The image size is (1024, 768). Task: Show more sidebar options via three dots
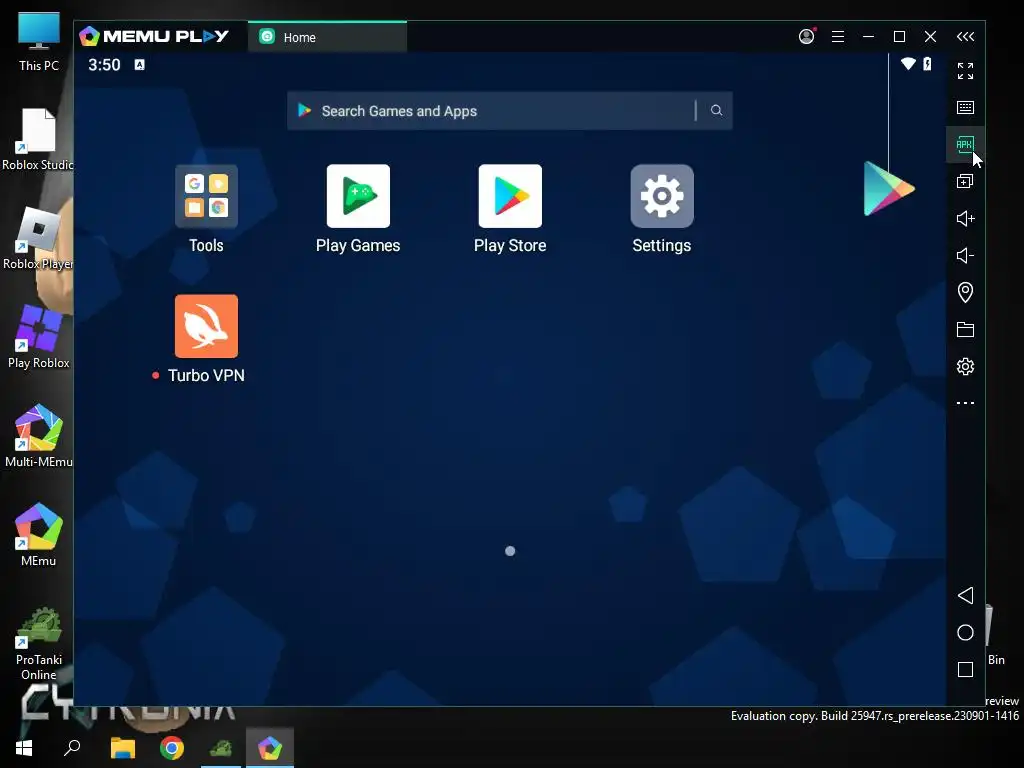click(x=965, y=403)
